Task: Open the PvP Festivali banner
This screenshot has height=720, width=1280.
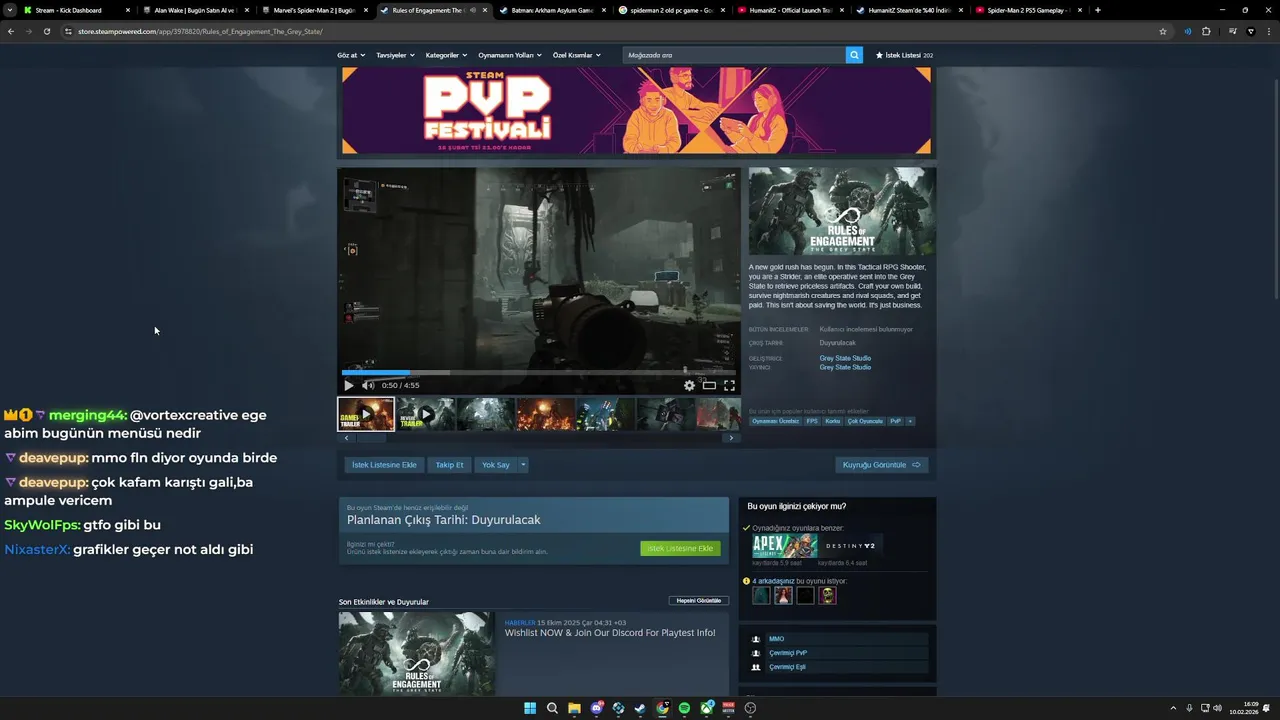Action: click(636, 110)
